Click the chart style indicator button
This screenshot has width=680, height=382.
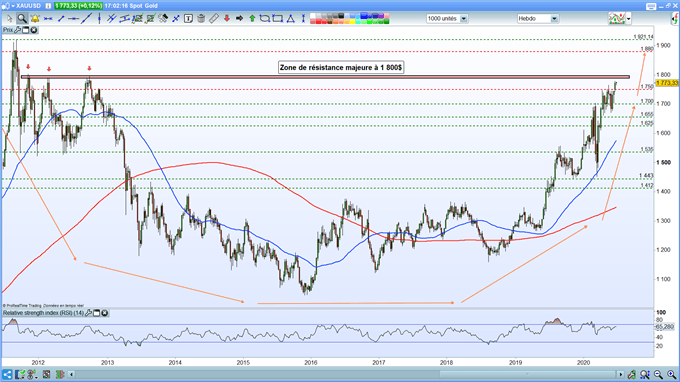coord(617,19)
